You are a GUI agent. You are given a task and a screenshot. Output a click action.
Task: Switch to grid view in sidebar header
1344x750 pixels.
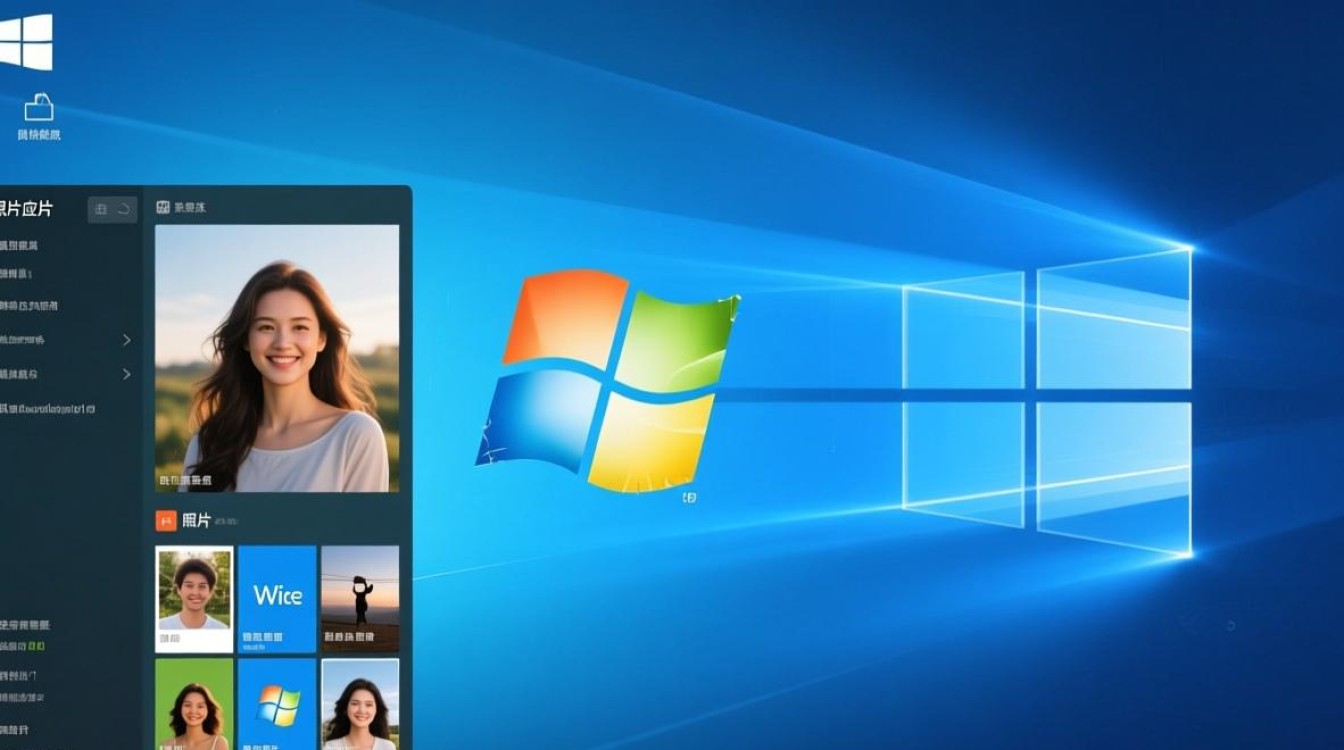point(101,209)
